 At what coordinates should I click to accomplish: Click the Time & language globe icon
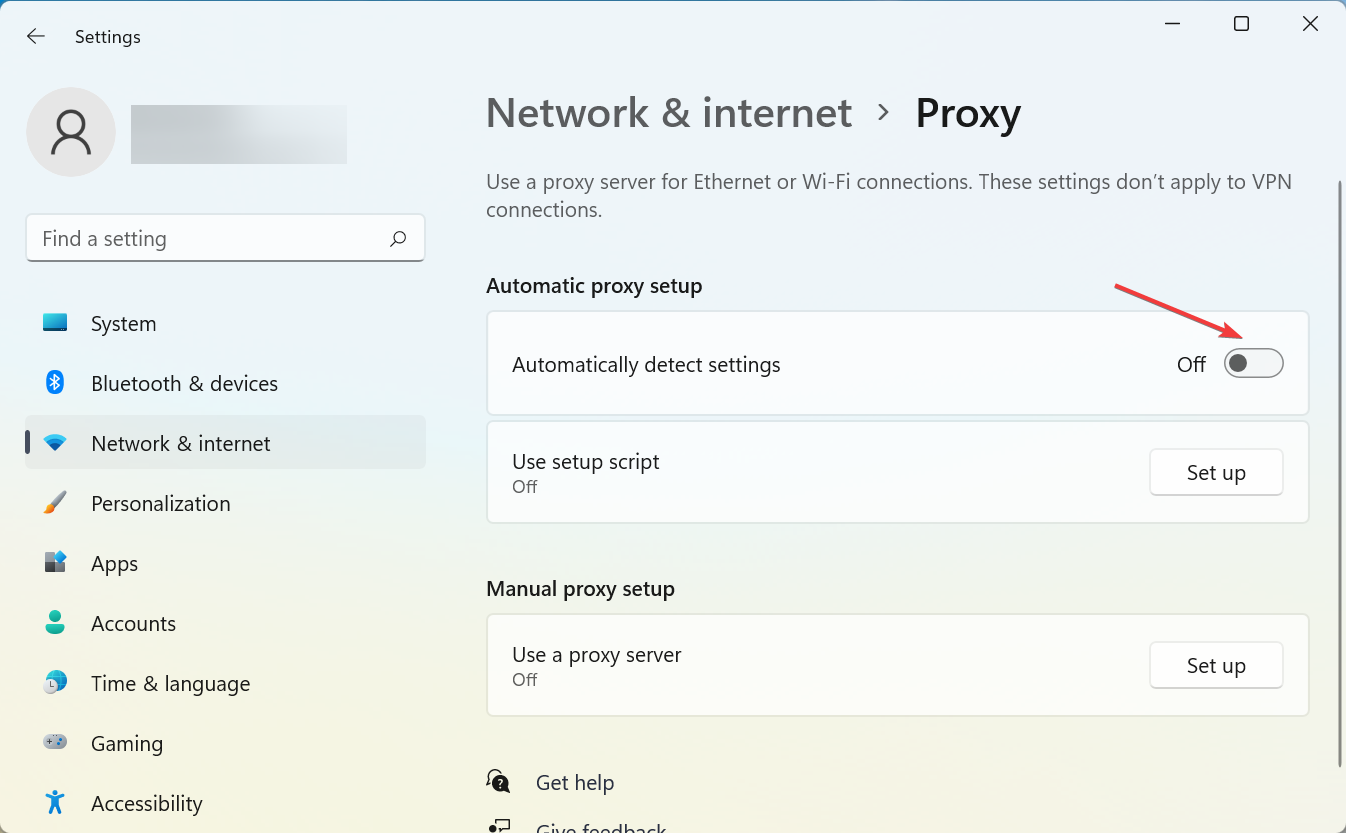click(55, 683)
